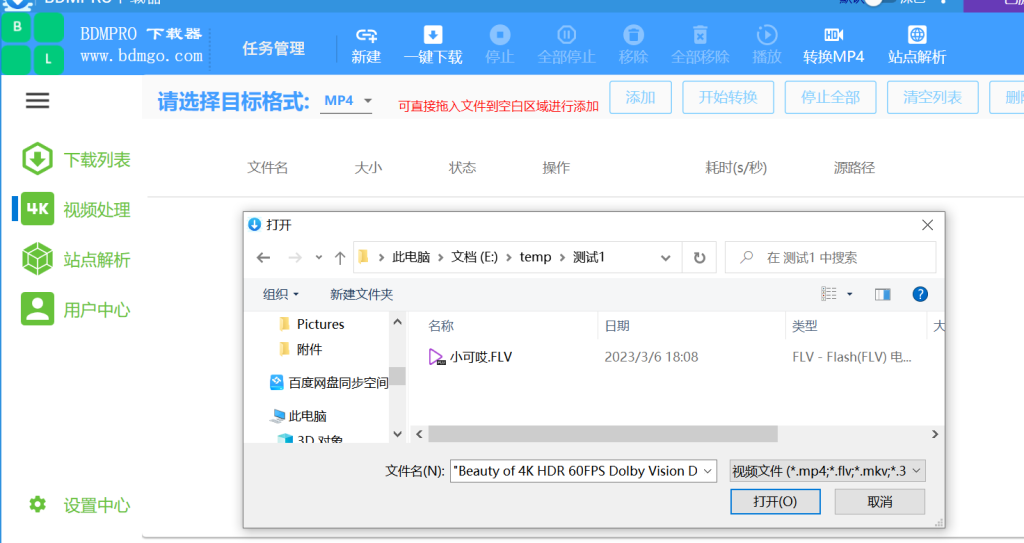Sort by the 日期 column
Image resolution: width=1024 pixels, height=543 pixels.
[617, 326]
